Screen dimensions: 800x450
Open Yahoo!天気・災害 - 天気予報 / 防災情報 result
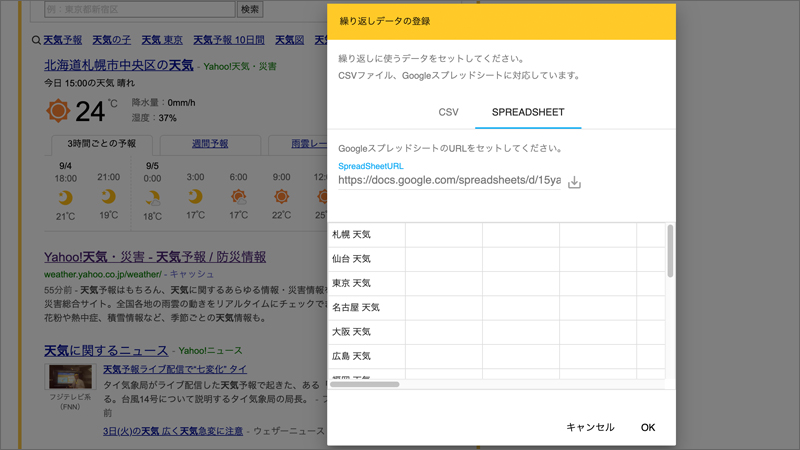[x=155, y=257]
